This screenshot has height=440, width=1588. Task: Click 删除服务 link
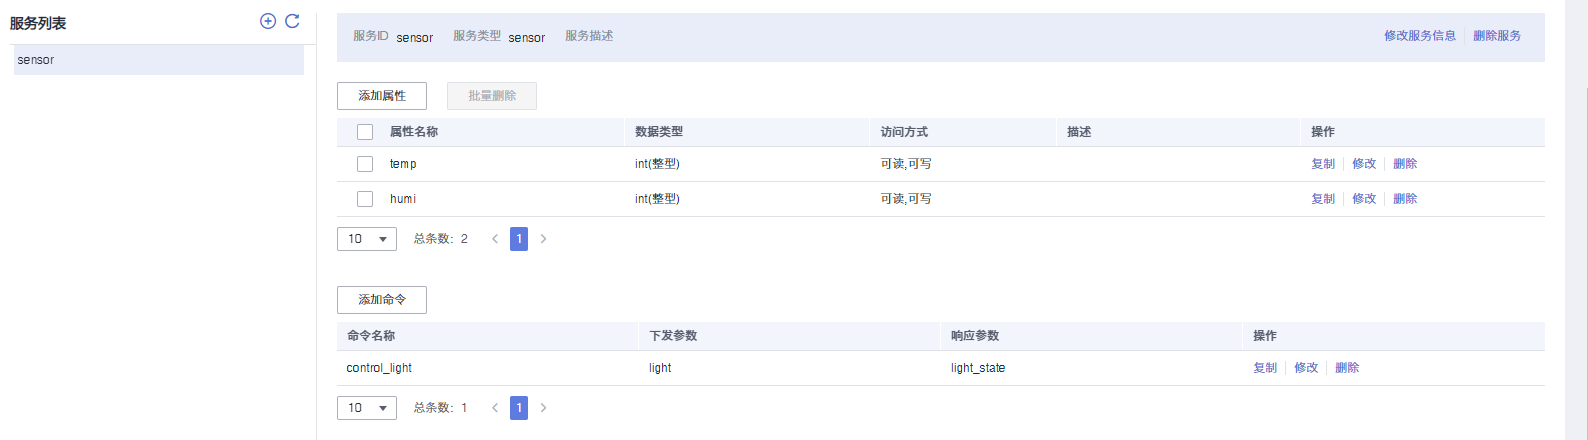(1497, 36)
